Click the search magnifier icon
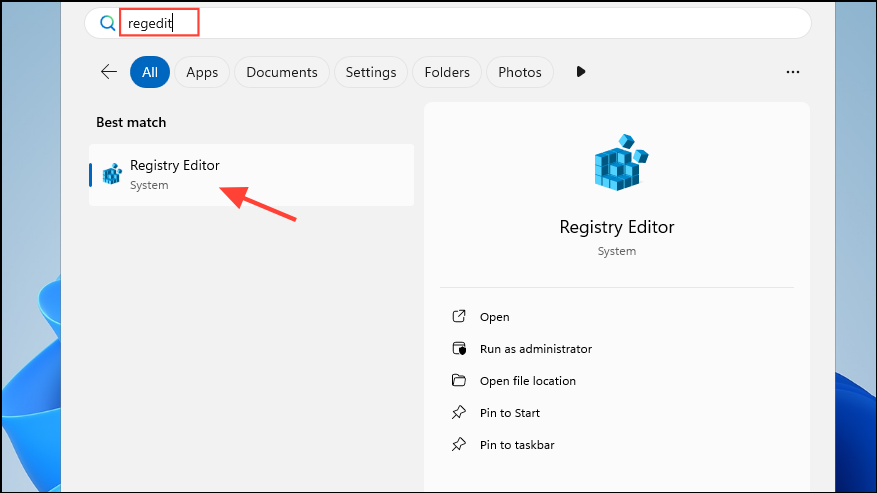Screen dimensions: 877x493 click(x=107, y=23)
